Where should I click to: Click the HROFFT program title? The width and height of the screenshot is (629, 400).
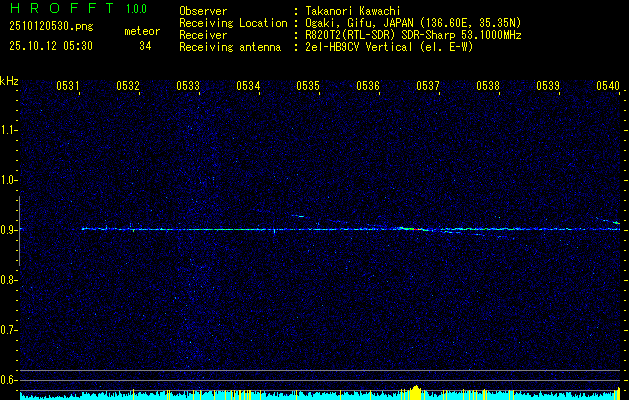click(x=62, y=8)
